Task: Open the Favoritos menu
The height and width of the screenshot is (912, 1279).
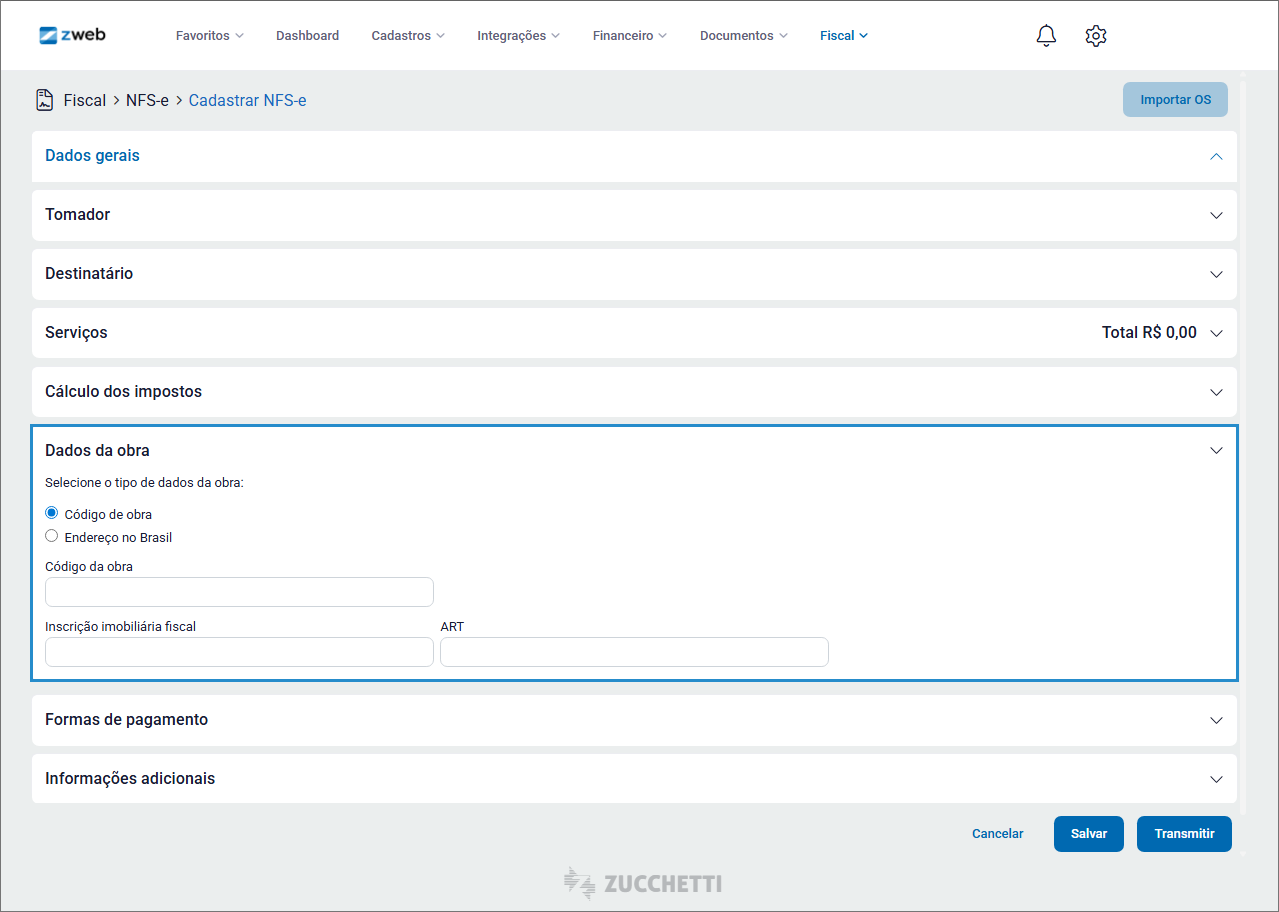Action: pyautogui.click(x=209, y=36)
